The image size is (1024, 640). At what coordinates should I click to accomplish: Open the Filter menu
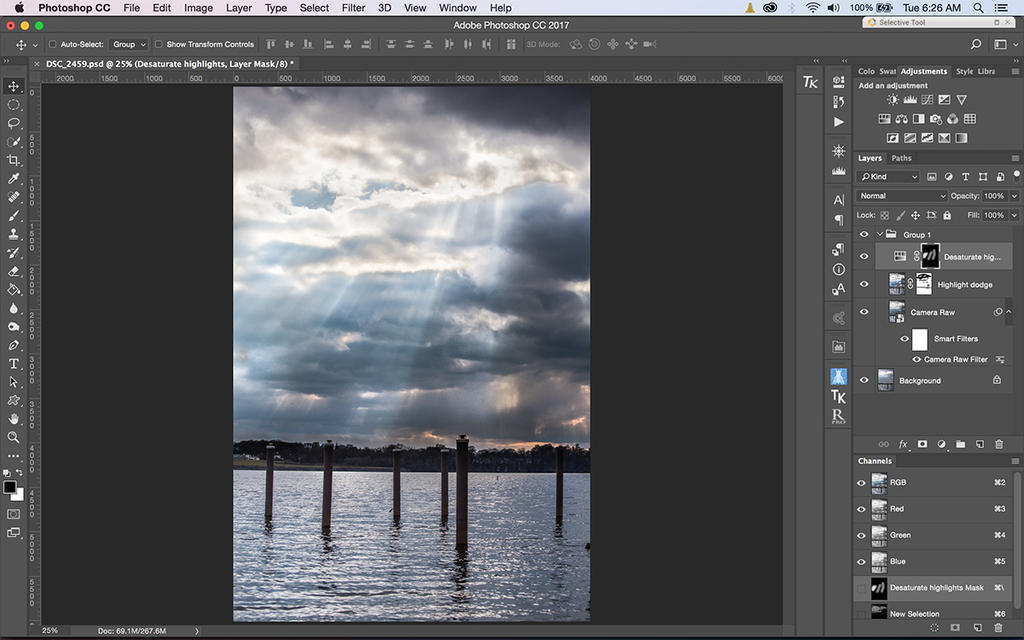[353, 8]
